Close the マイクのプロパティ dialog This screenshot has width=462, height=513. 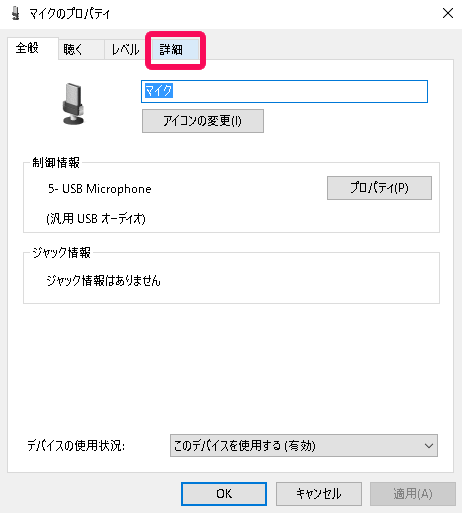point(448,13)
